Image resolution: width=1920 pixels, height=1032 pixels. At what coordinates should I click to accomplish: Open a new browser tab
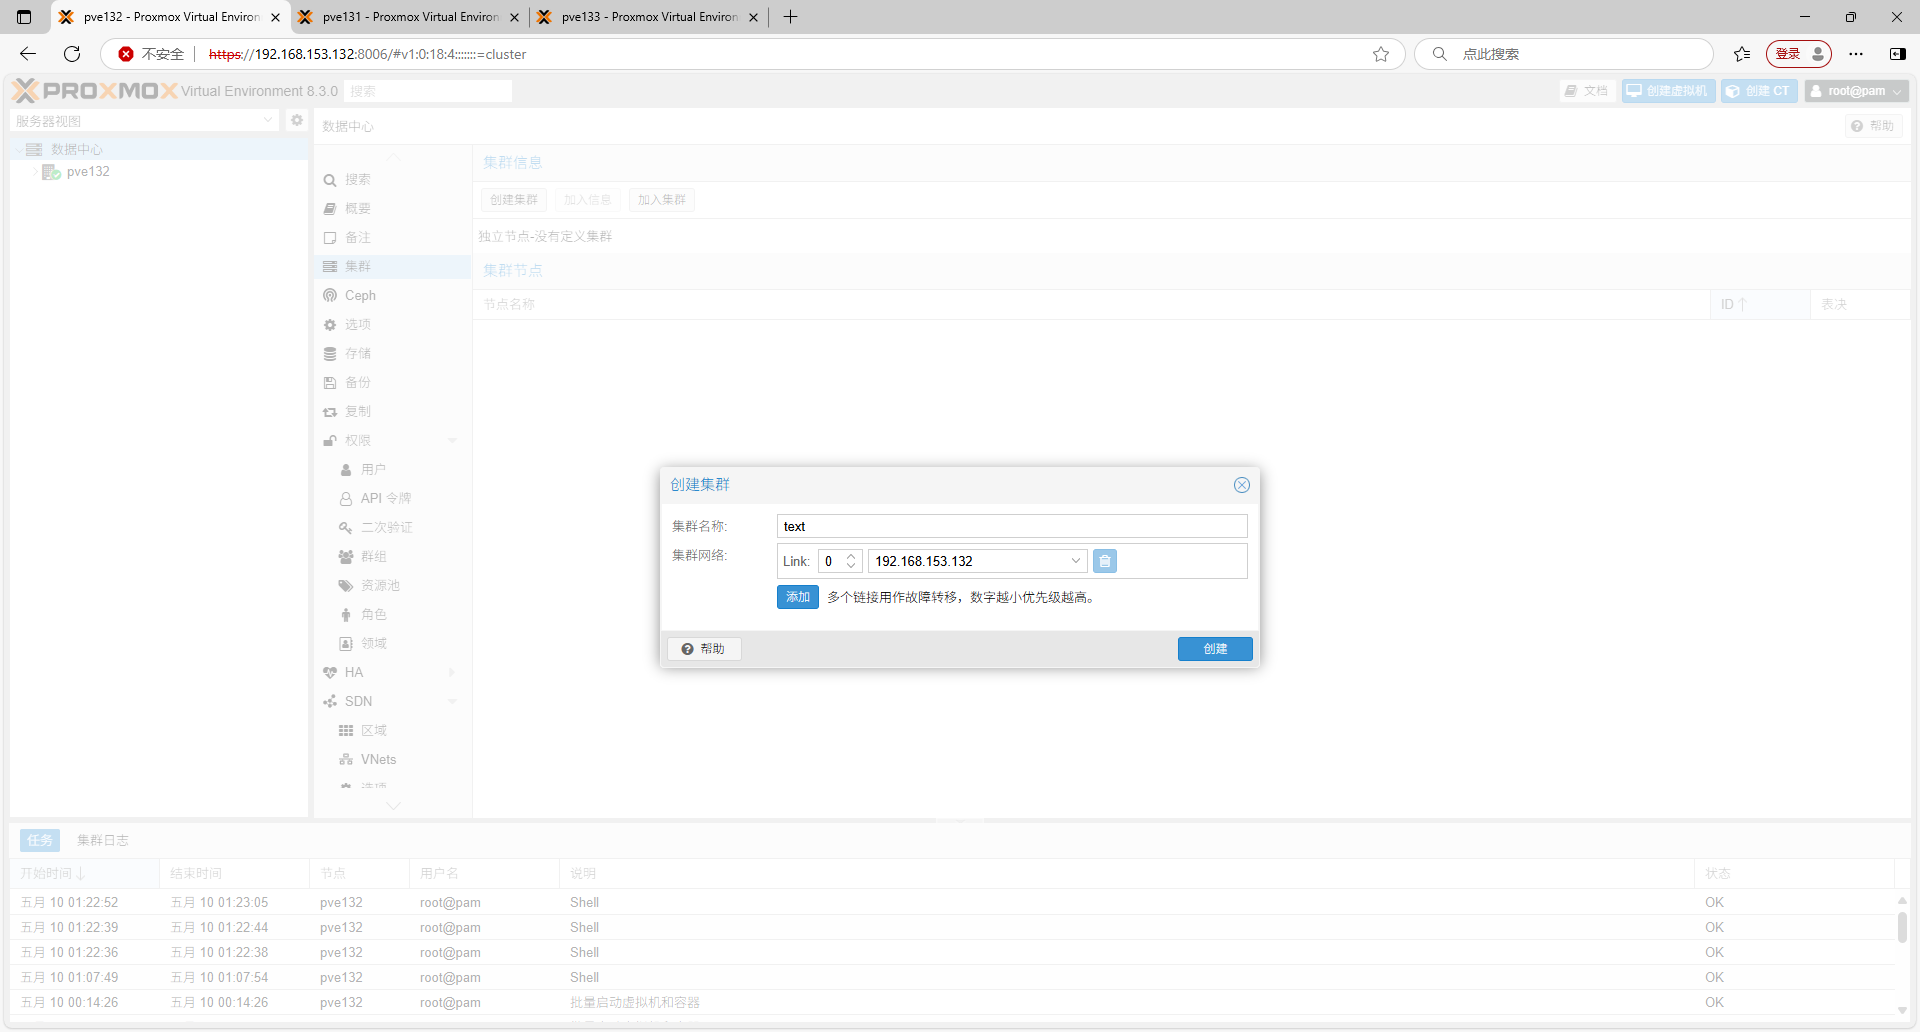point(791,17)
